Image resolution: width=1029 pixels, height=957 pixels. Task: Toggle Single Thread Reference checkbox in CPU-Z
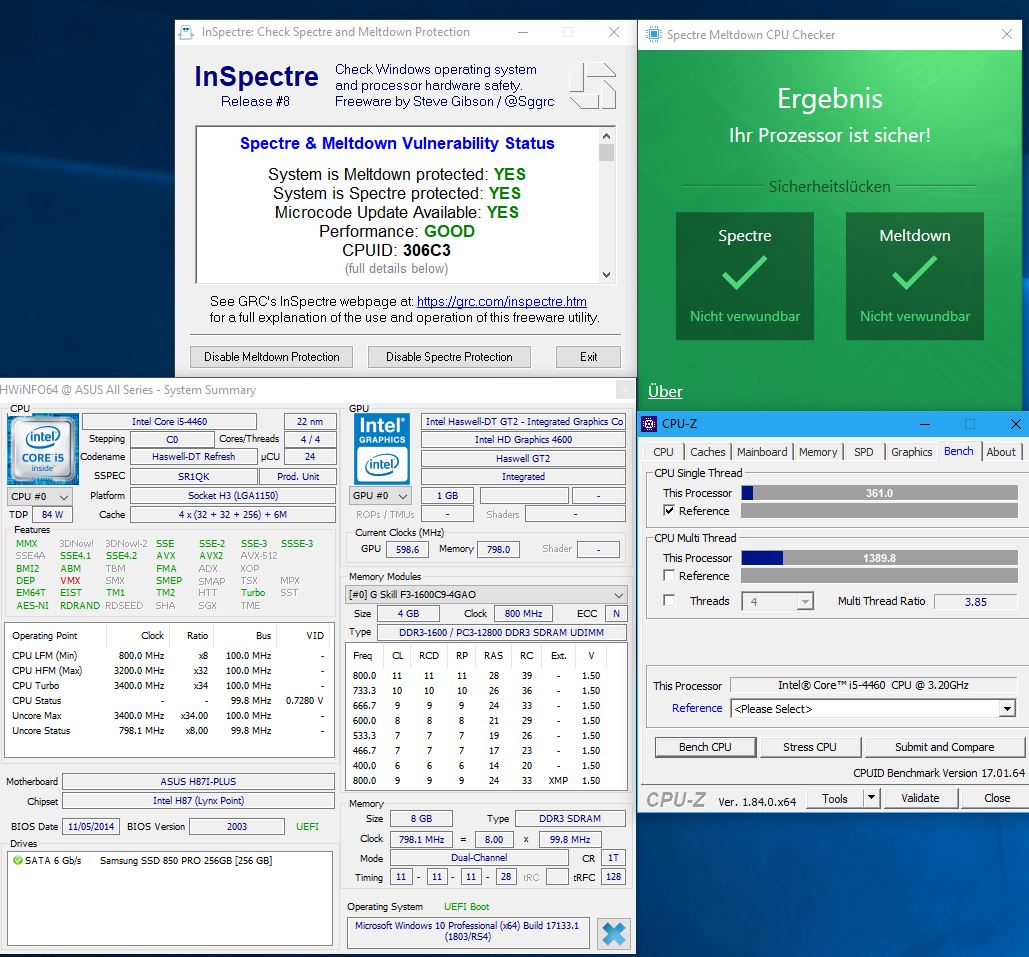669,510
